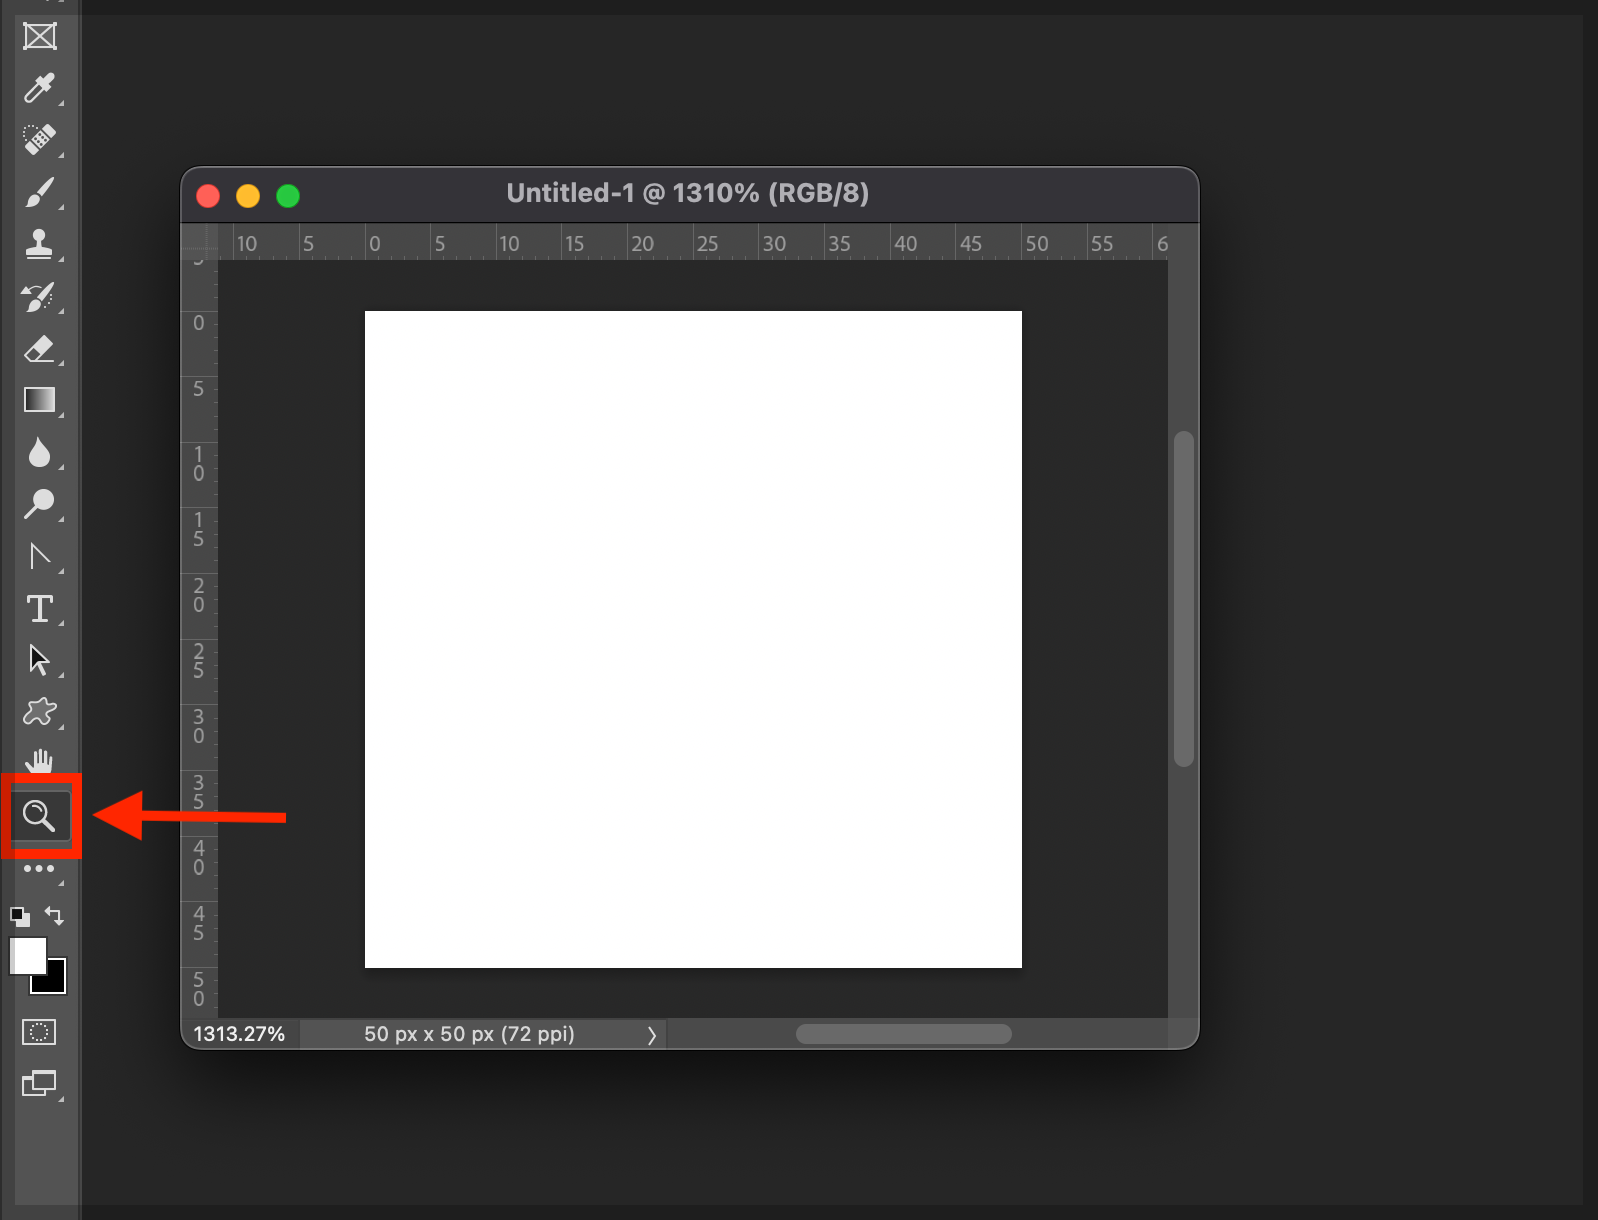Select the Path Selection tool
Screen dimensions: 1598x1220
coord(39,660)
